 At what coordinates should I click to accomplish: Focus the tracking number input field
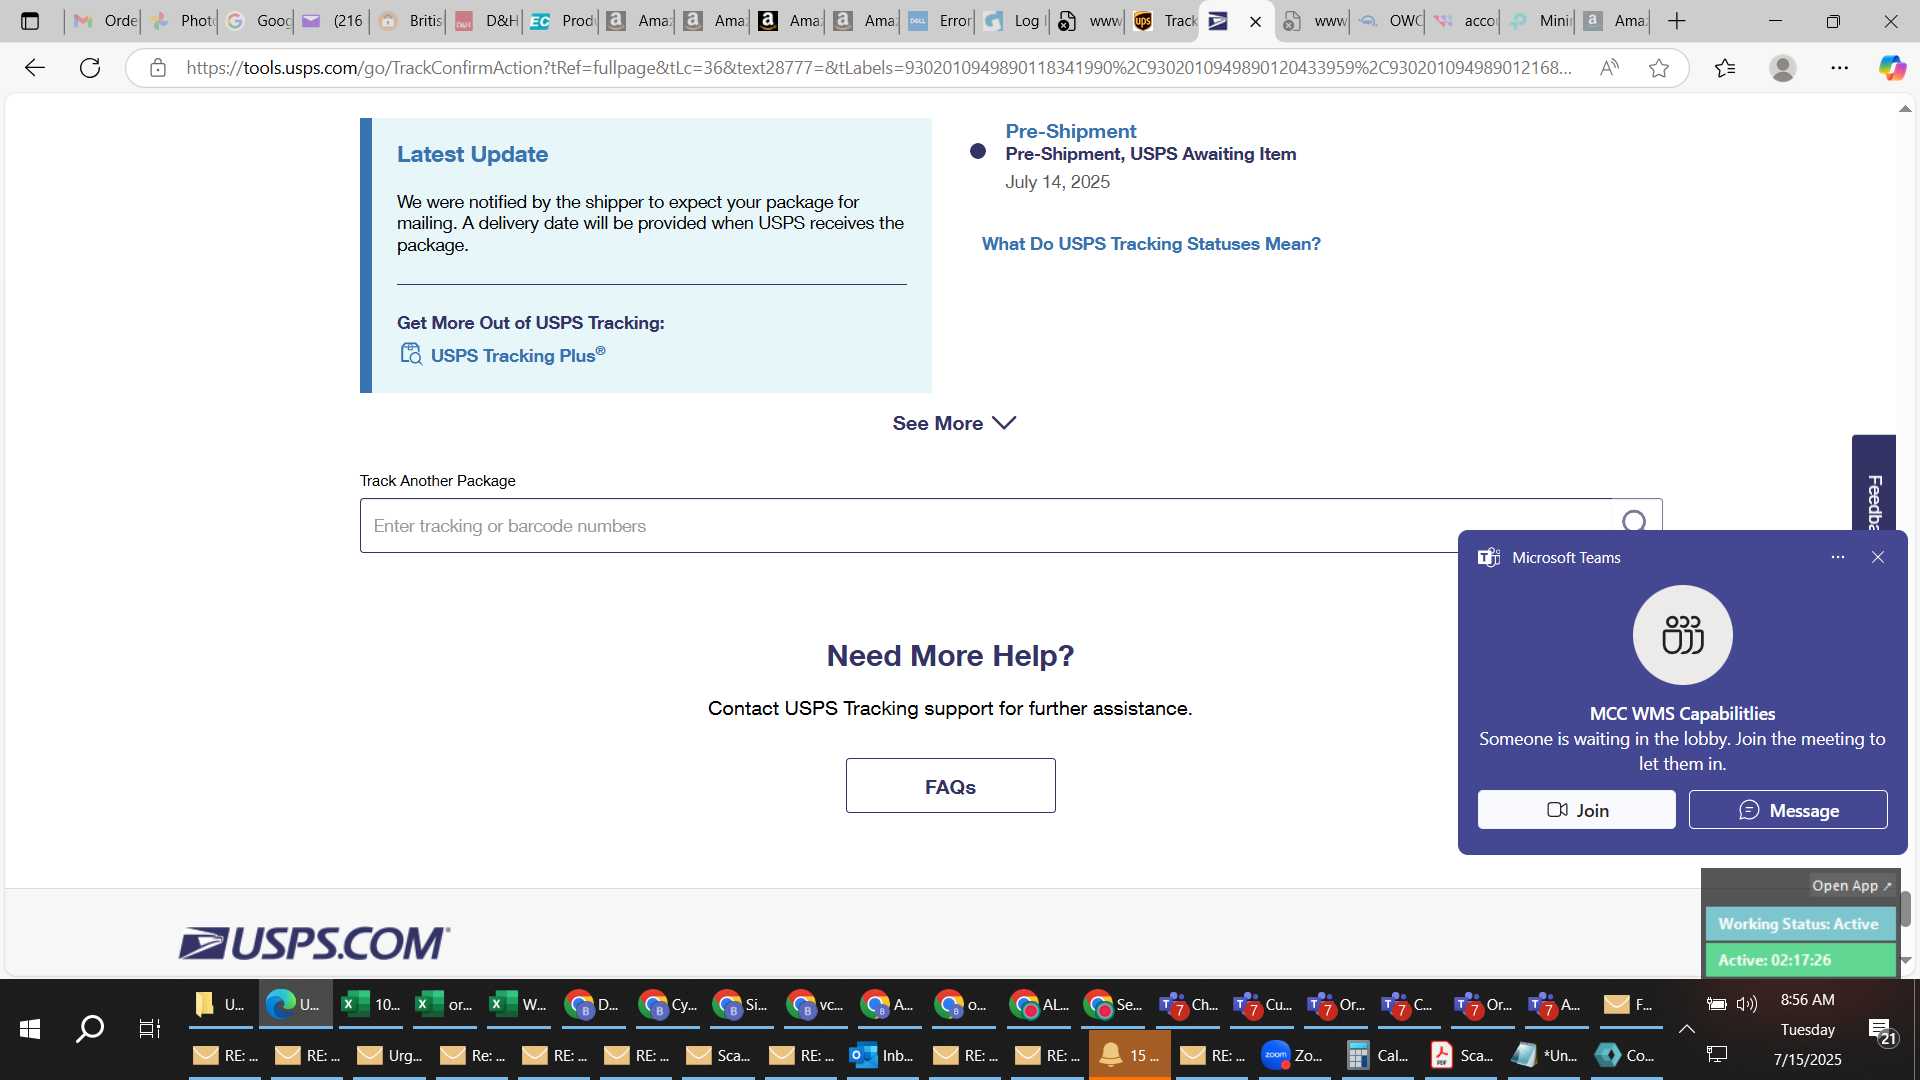point(985,526)
